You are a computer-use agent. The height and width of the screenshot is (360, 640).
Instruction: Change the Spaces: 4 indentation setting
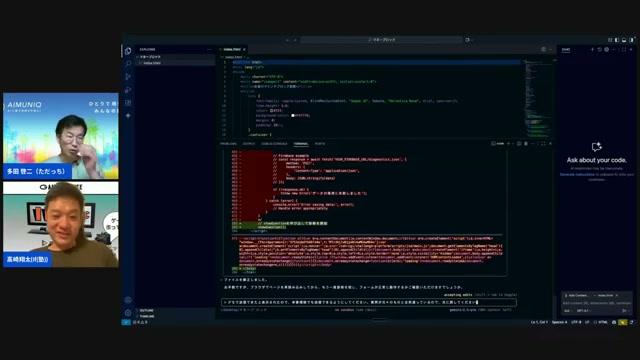[x=560, y=322]
